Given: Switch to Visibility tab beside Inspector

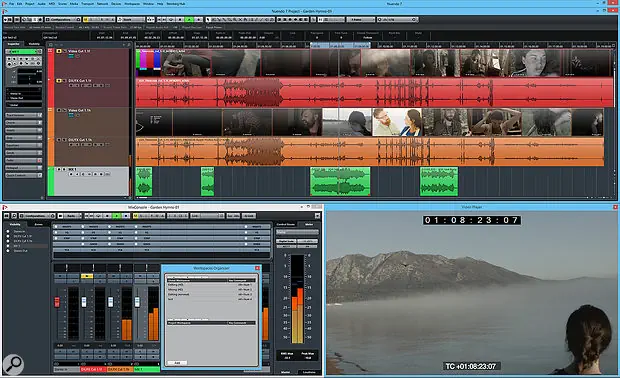Looking at the screenshot, I should (x=34, y=44).
